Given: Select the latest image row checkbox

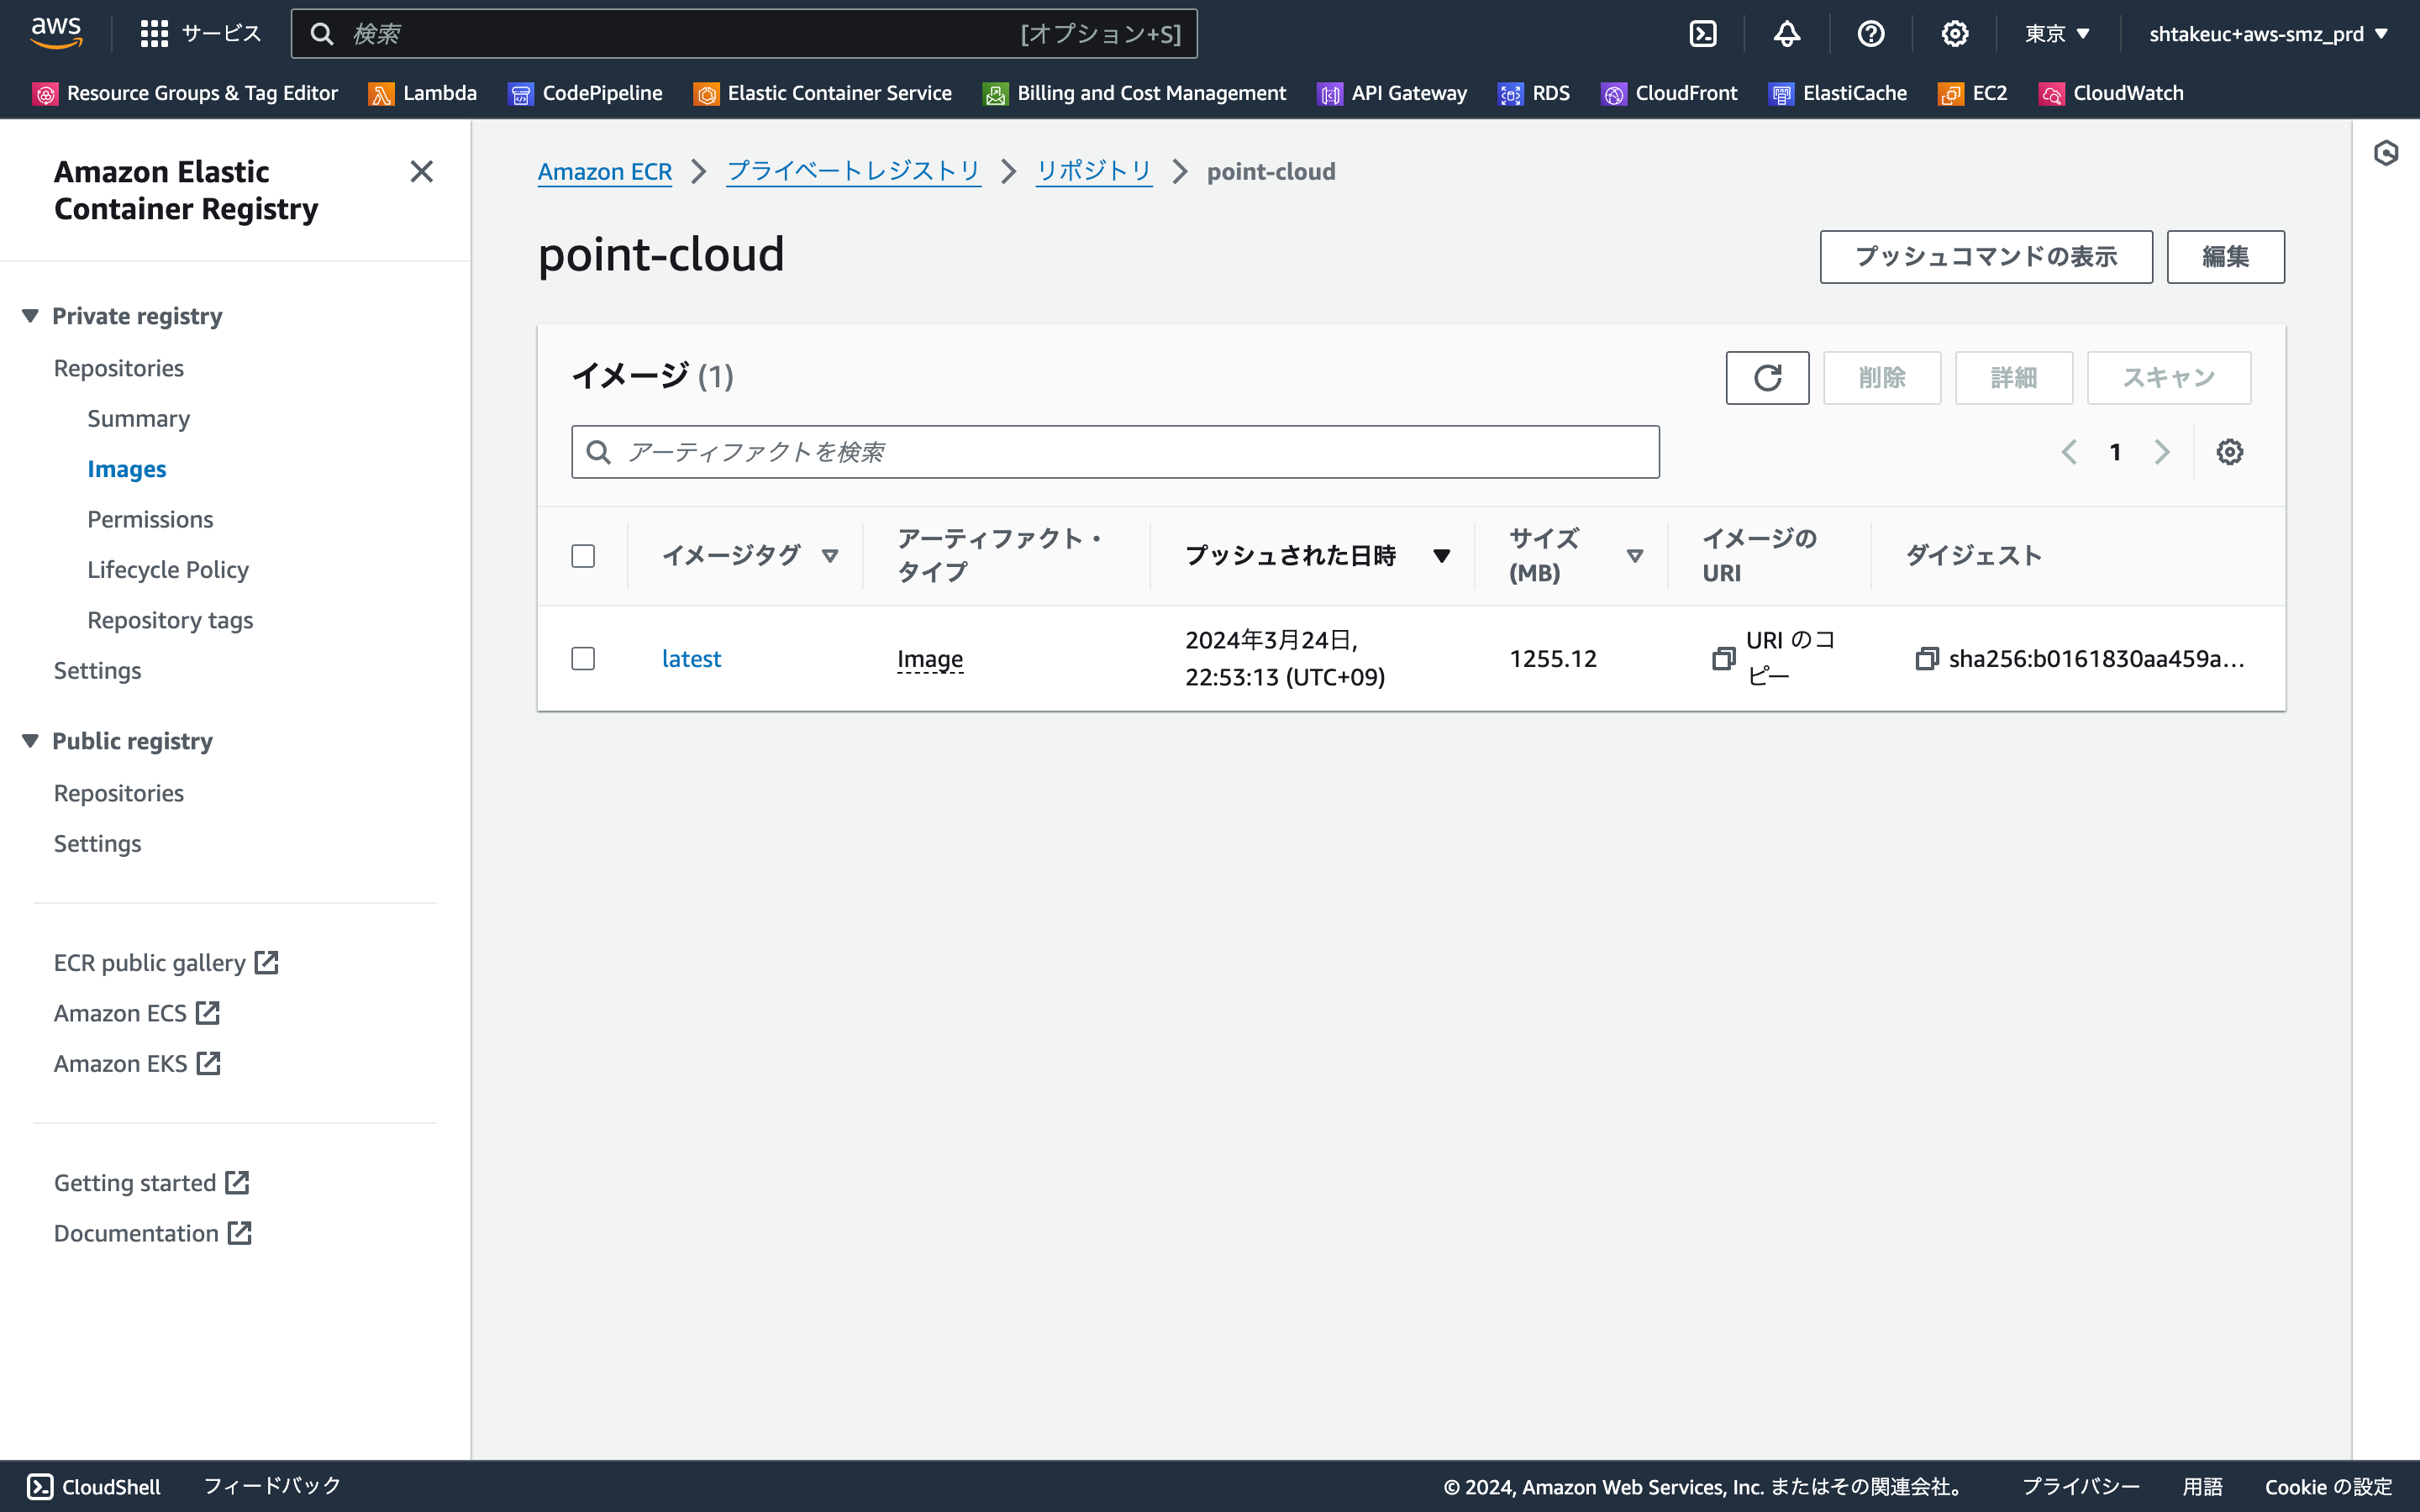Looking at the screenshot, I should pos(583,658).
